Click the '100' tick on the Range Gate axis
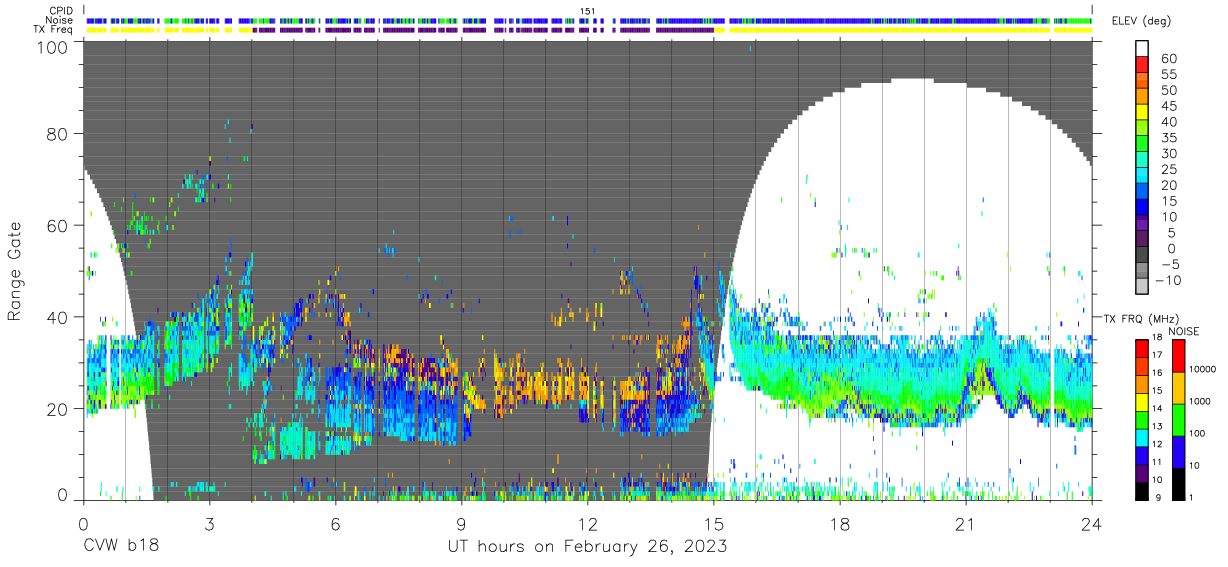 click(53, 46)
